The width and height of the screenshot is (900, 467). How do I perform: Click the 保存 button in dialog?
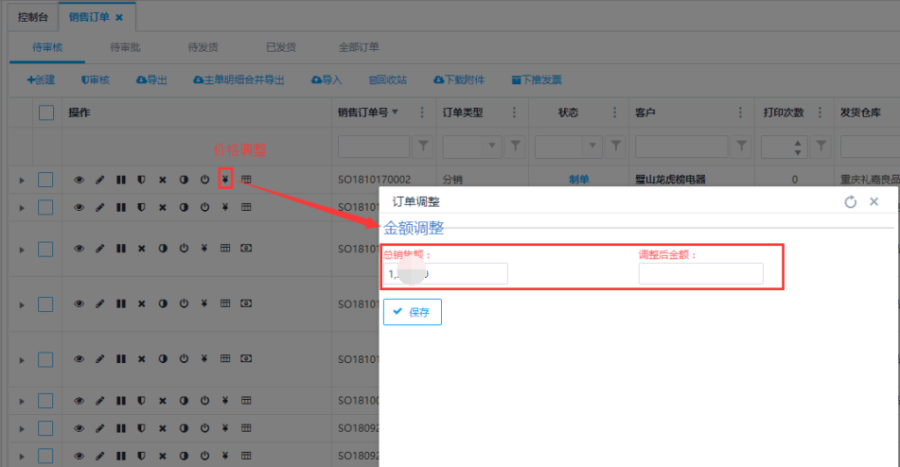[412, 312]
